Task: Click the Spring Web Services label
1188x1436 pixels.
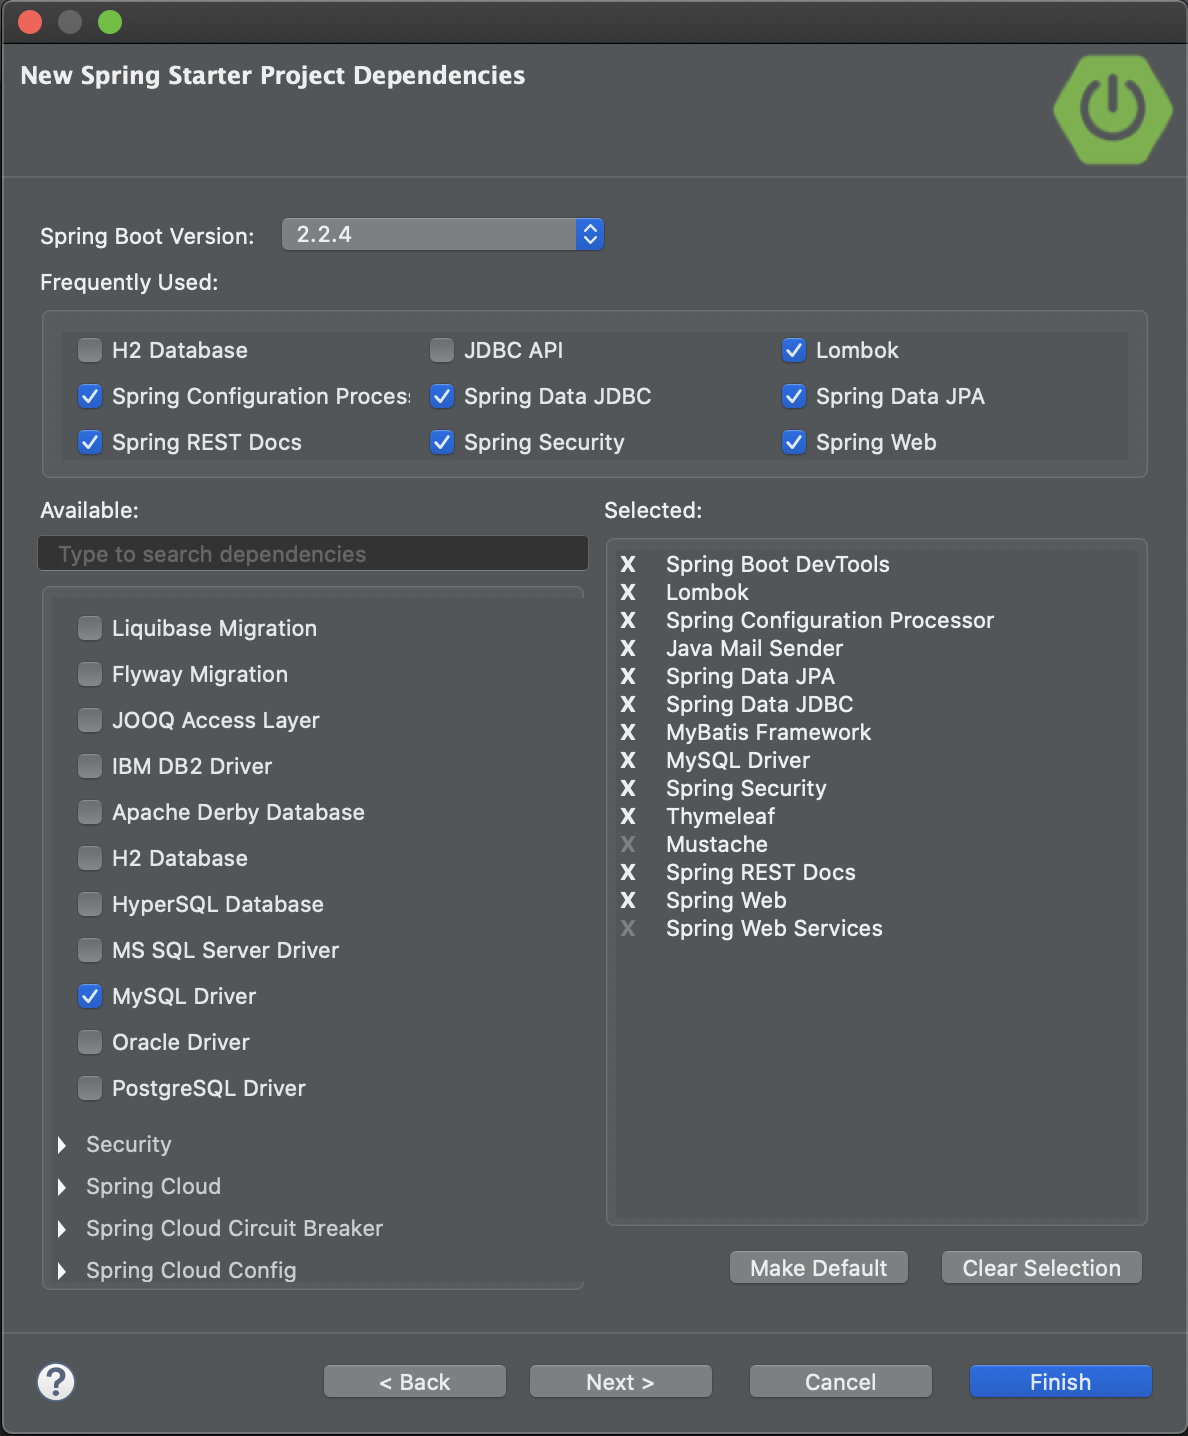Action: [775, 929]
